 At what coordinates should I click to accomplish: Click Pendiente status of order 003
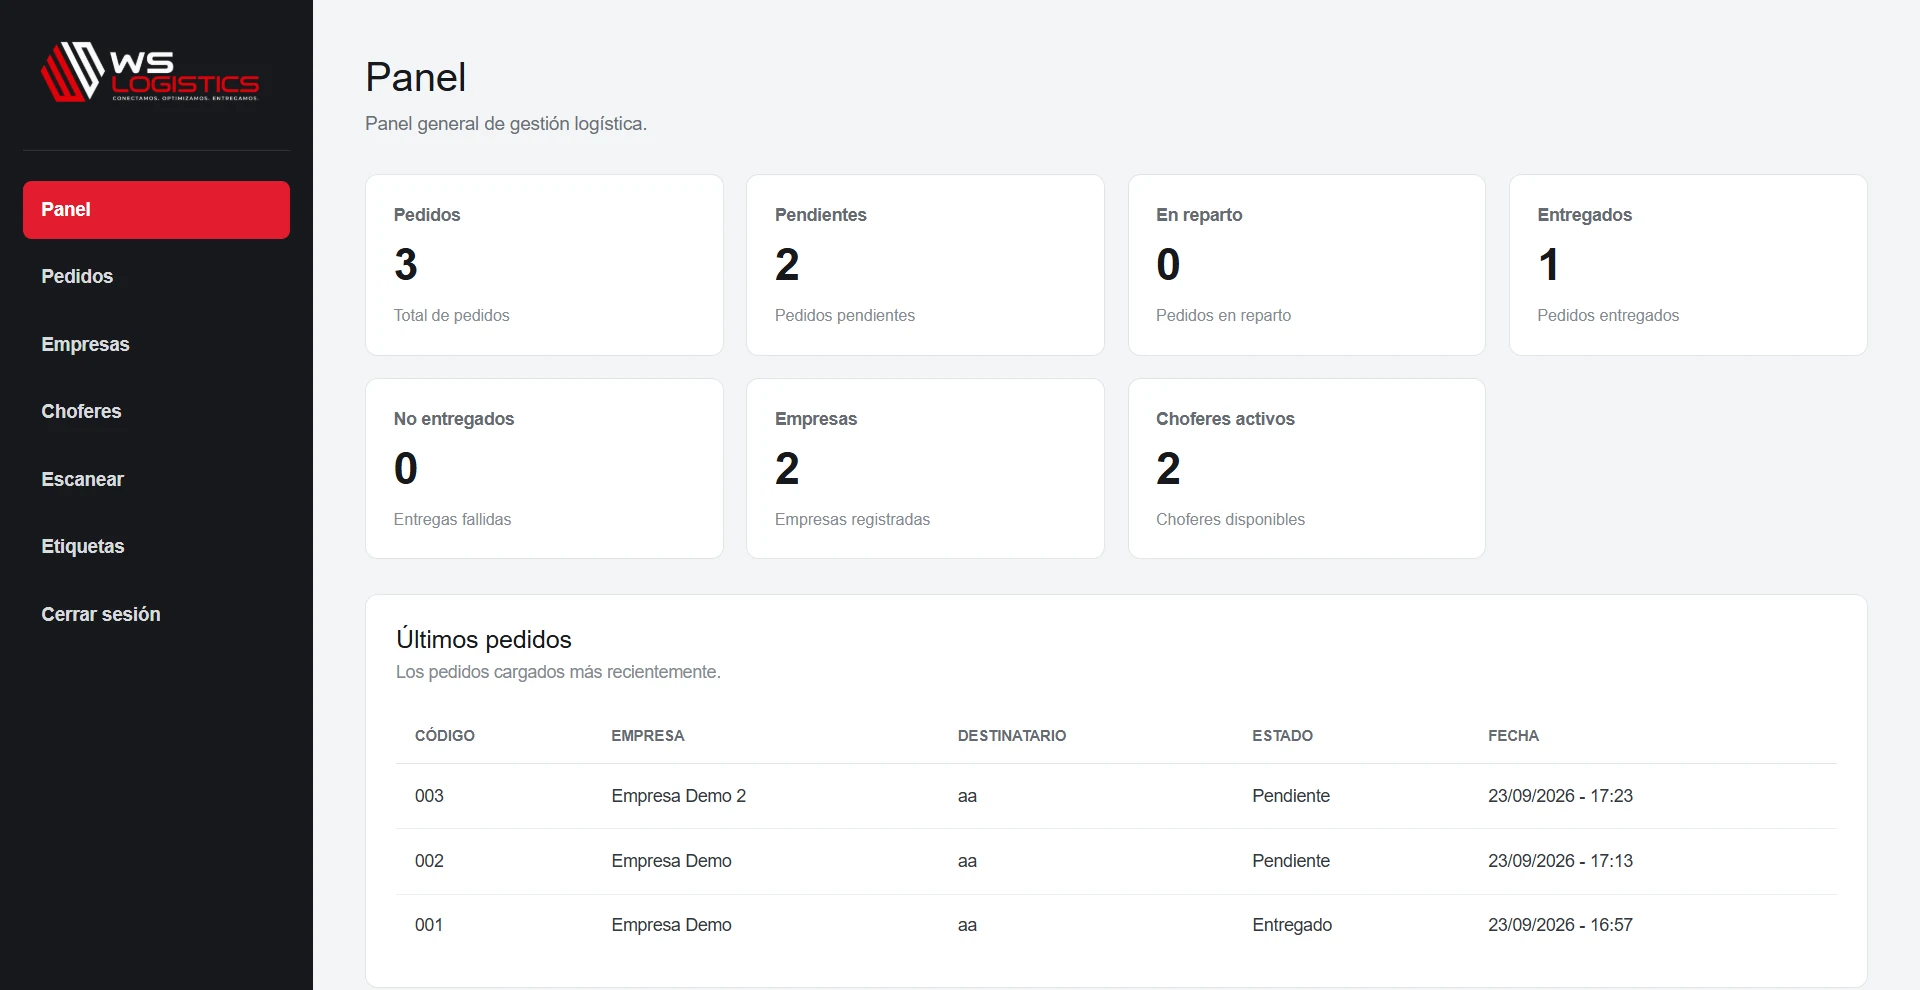pyautogui.click(x=1291, y=796)
